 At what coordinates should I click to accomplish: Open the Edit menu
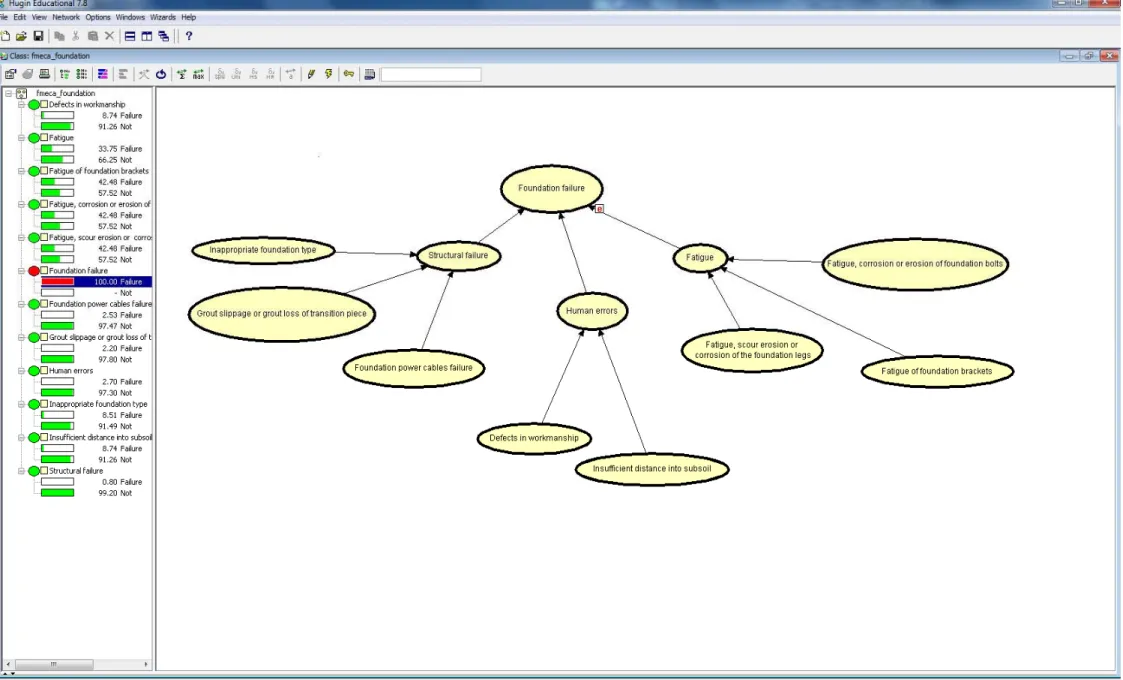(x=19, y=17)
